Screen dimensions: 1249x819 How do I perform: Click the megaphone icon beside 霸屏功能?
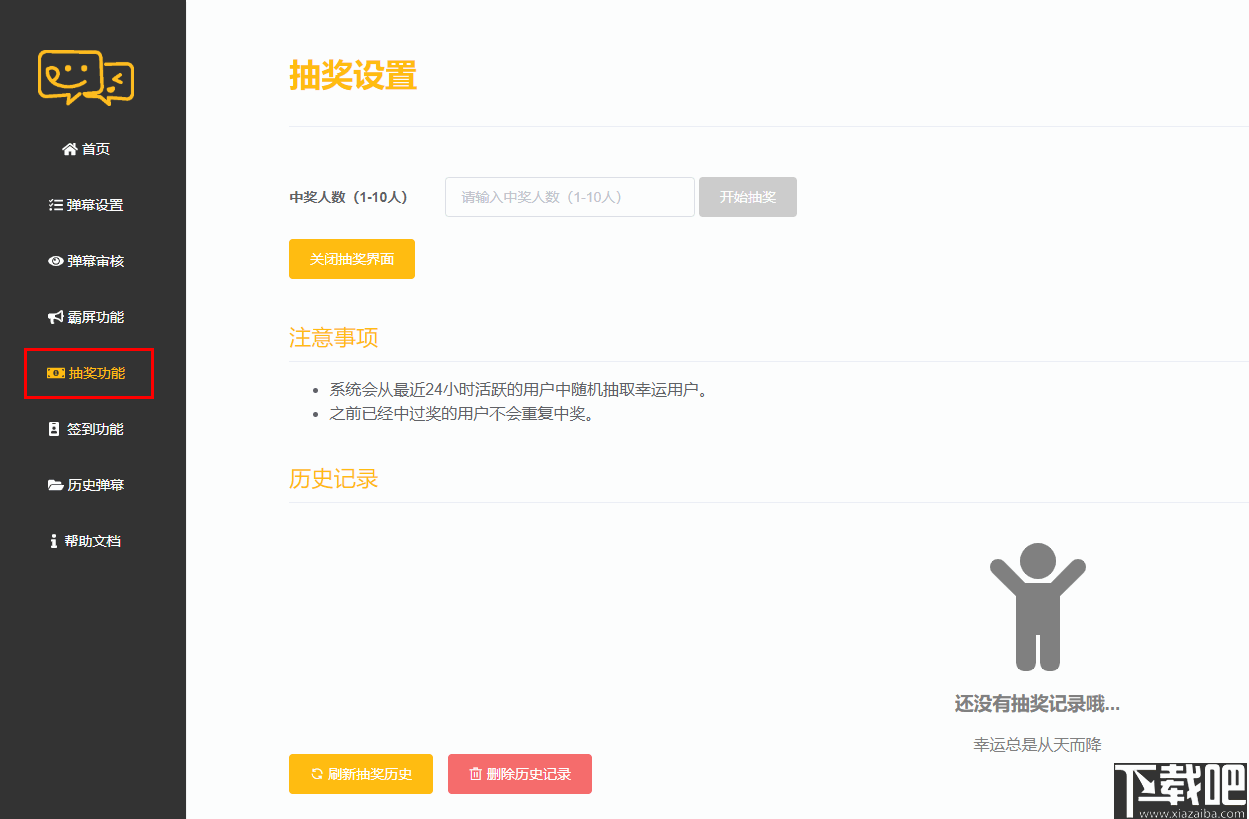pyautogui.click(x=57, y=316)
